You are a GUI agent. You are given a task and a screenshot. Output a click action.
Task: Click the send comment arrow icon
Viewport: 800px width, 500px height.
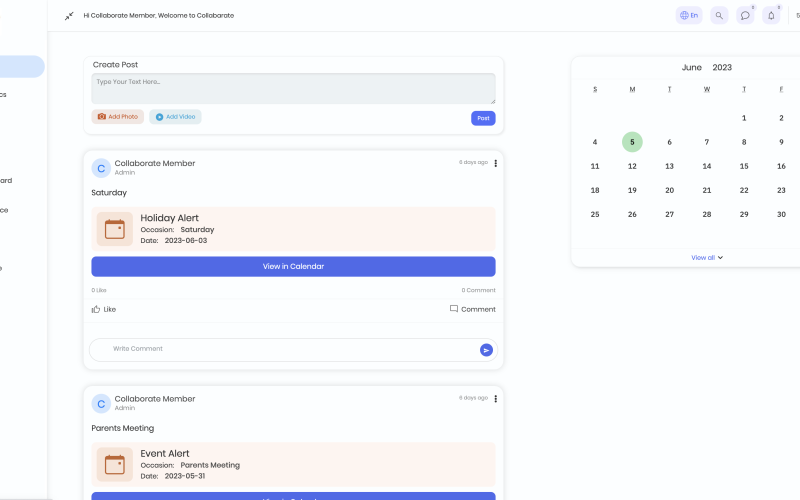[486, 350]
